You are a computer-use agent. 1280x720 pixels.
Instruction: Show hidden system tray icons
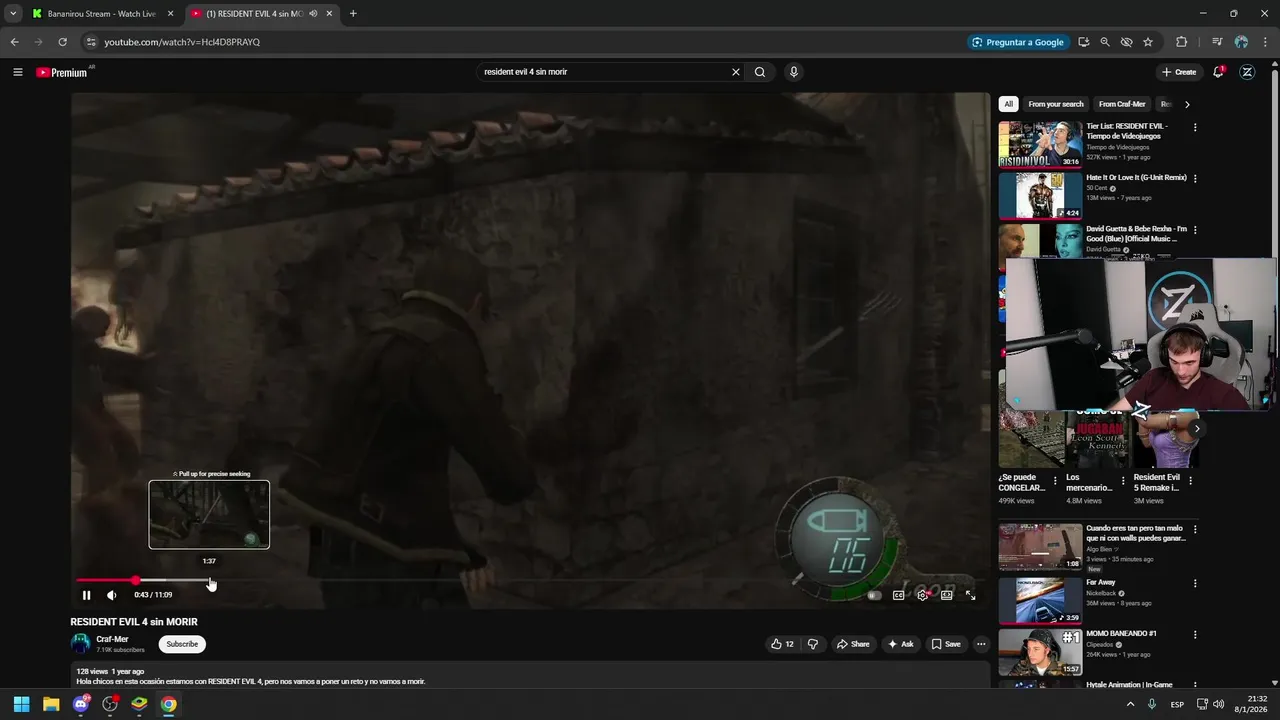point(1131,704)
